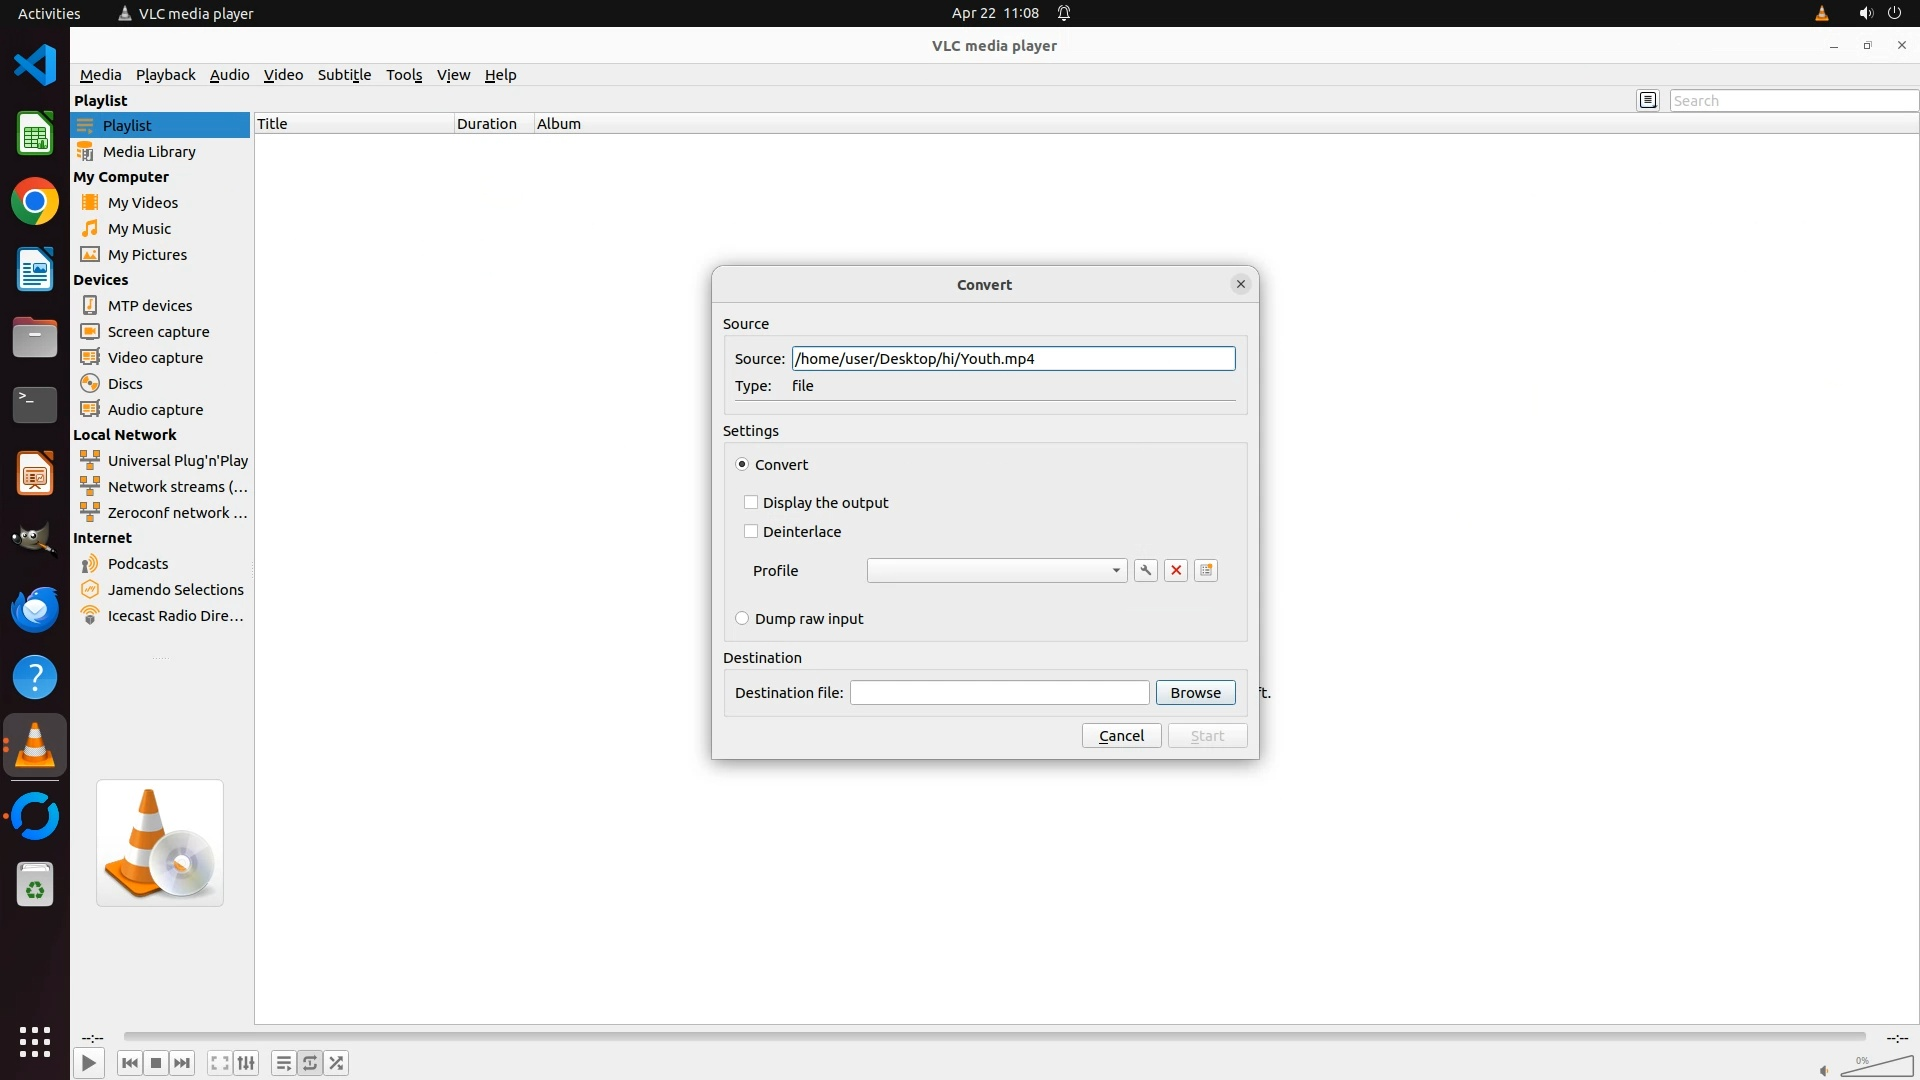Open the Tools menu

coord(404,75)
